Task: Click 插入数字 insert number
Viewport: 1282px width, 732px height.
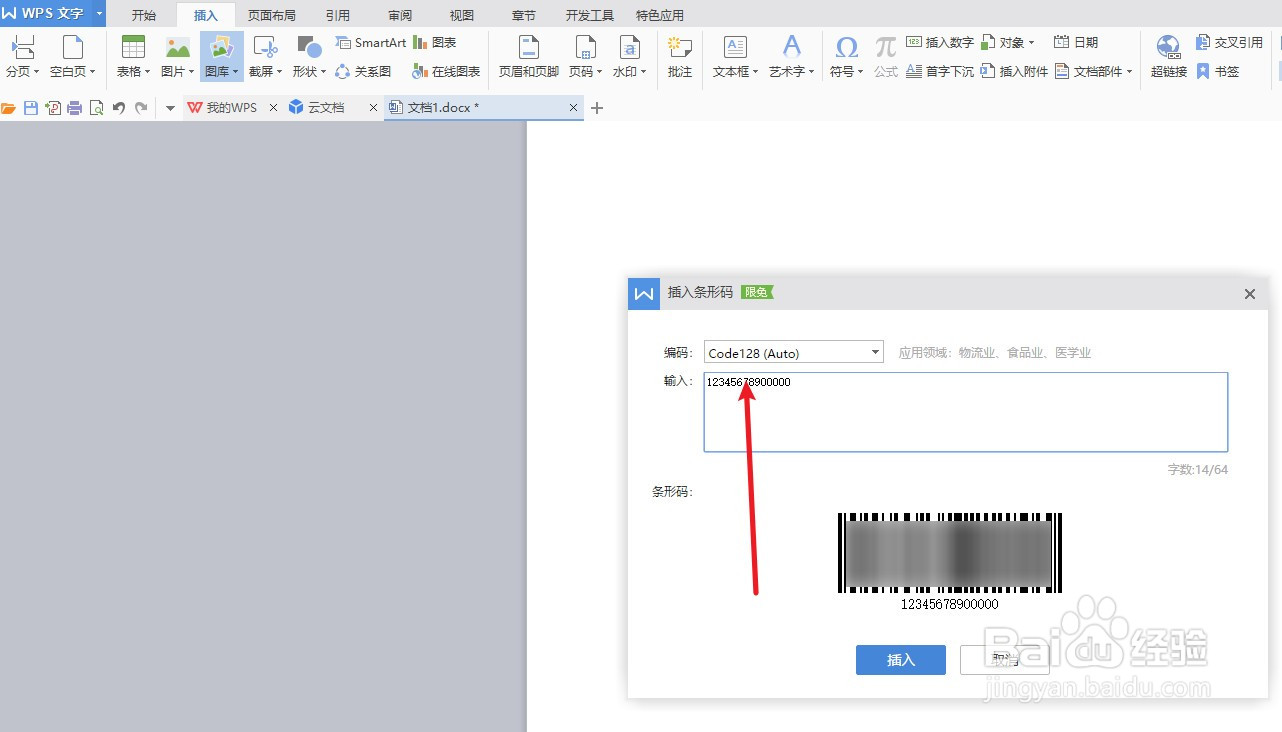Action: [x=939, y=43]
